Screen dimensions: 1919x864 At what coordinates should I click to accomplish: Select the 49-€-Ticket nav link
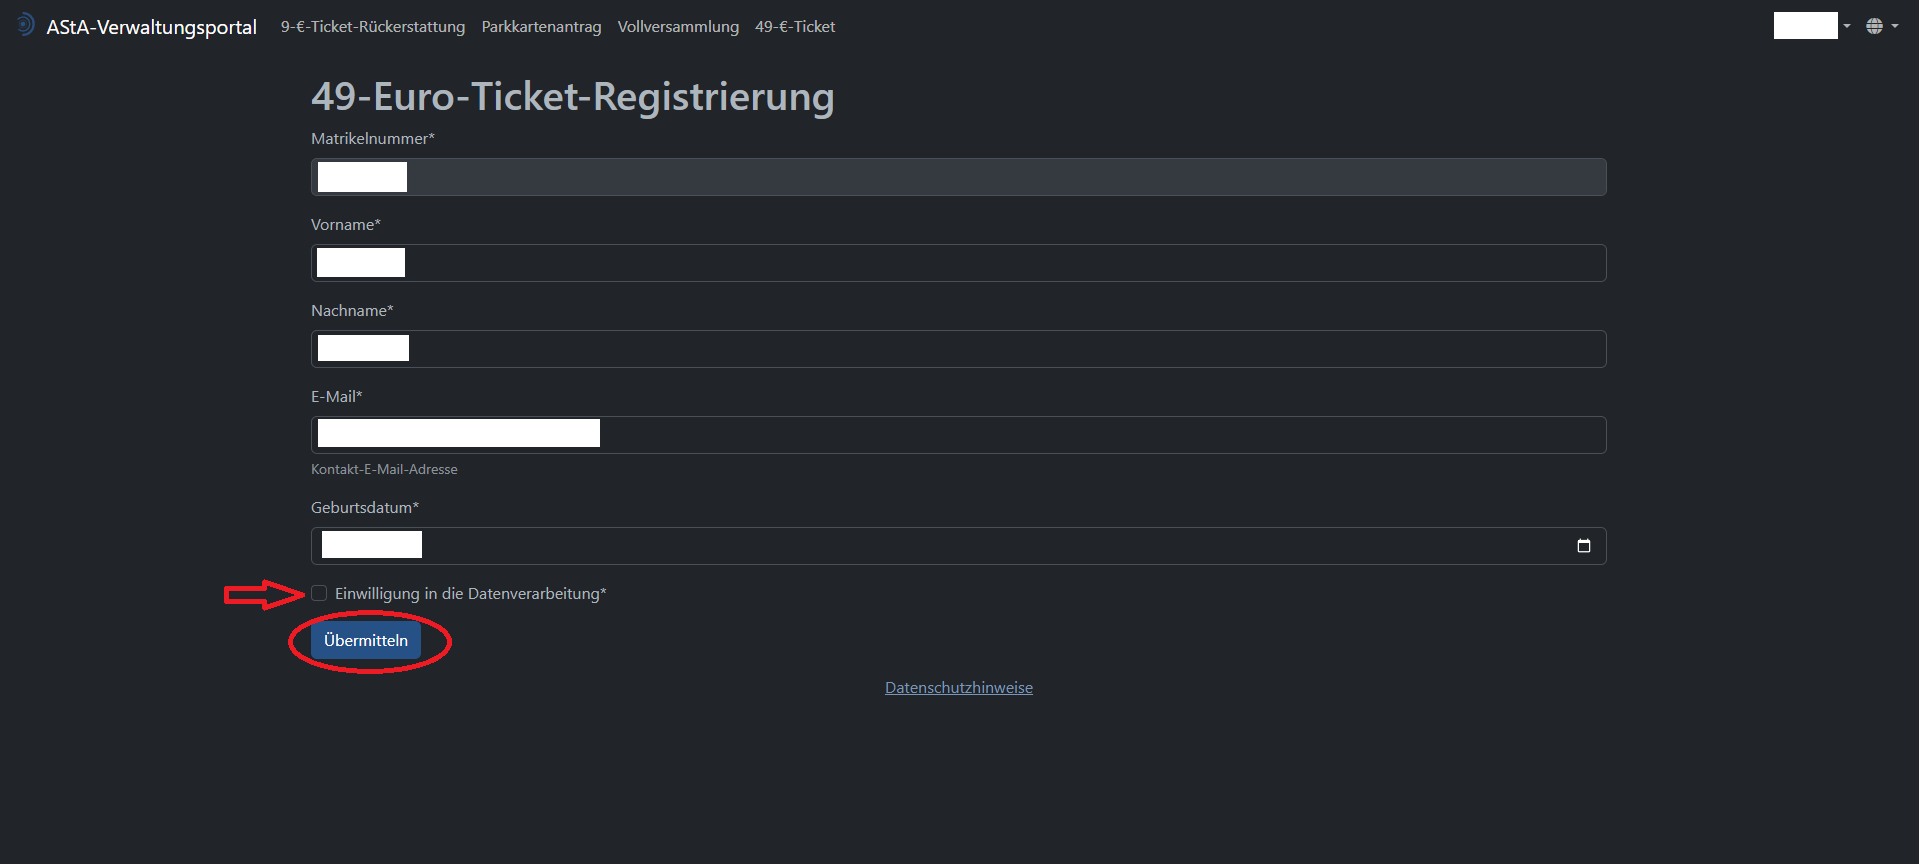click(x=795, y=27)
